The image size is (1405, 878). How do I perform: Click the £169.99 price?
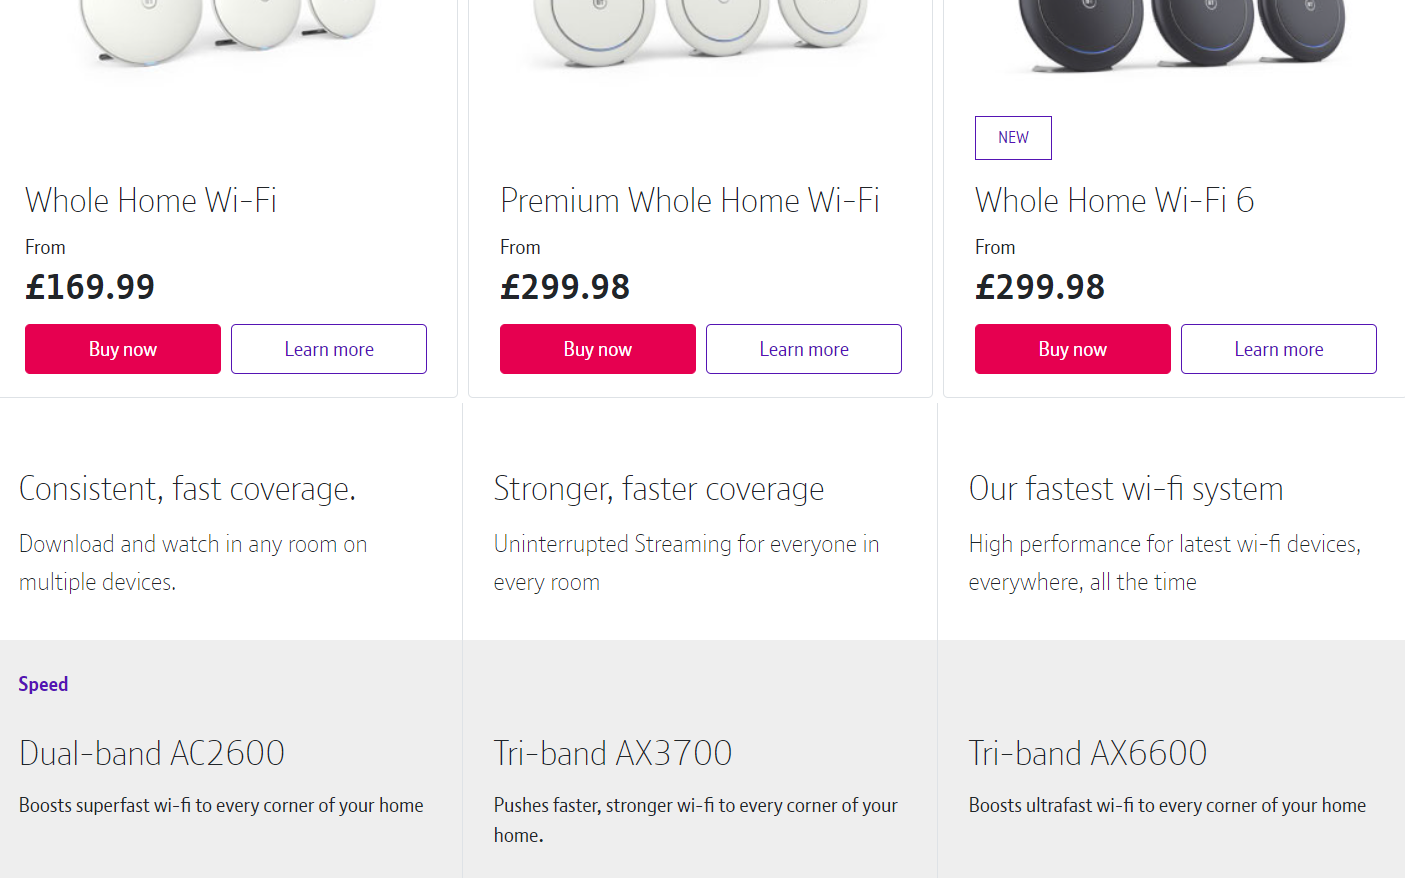coord(90,288)
